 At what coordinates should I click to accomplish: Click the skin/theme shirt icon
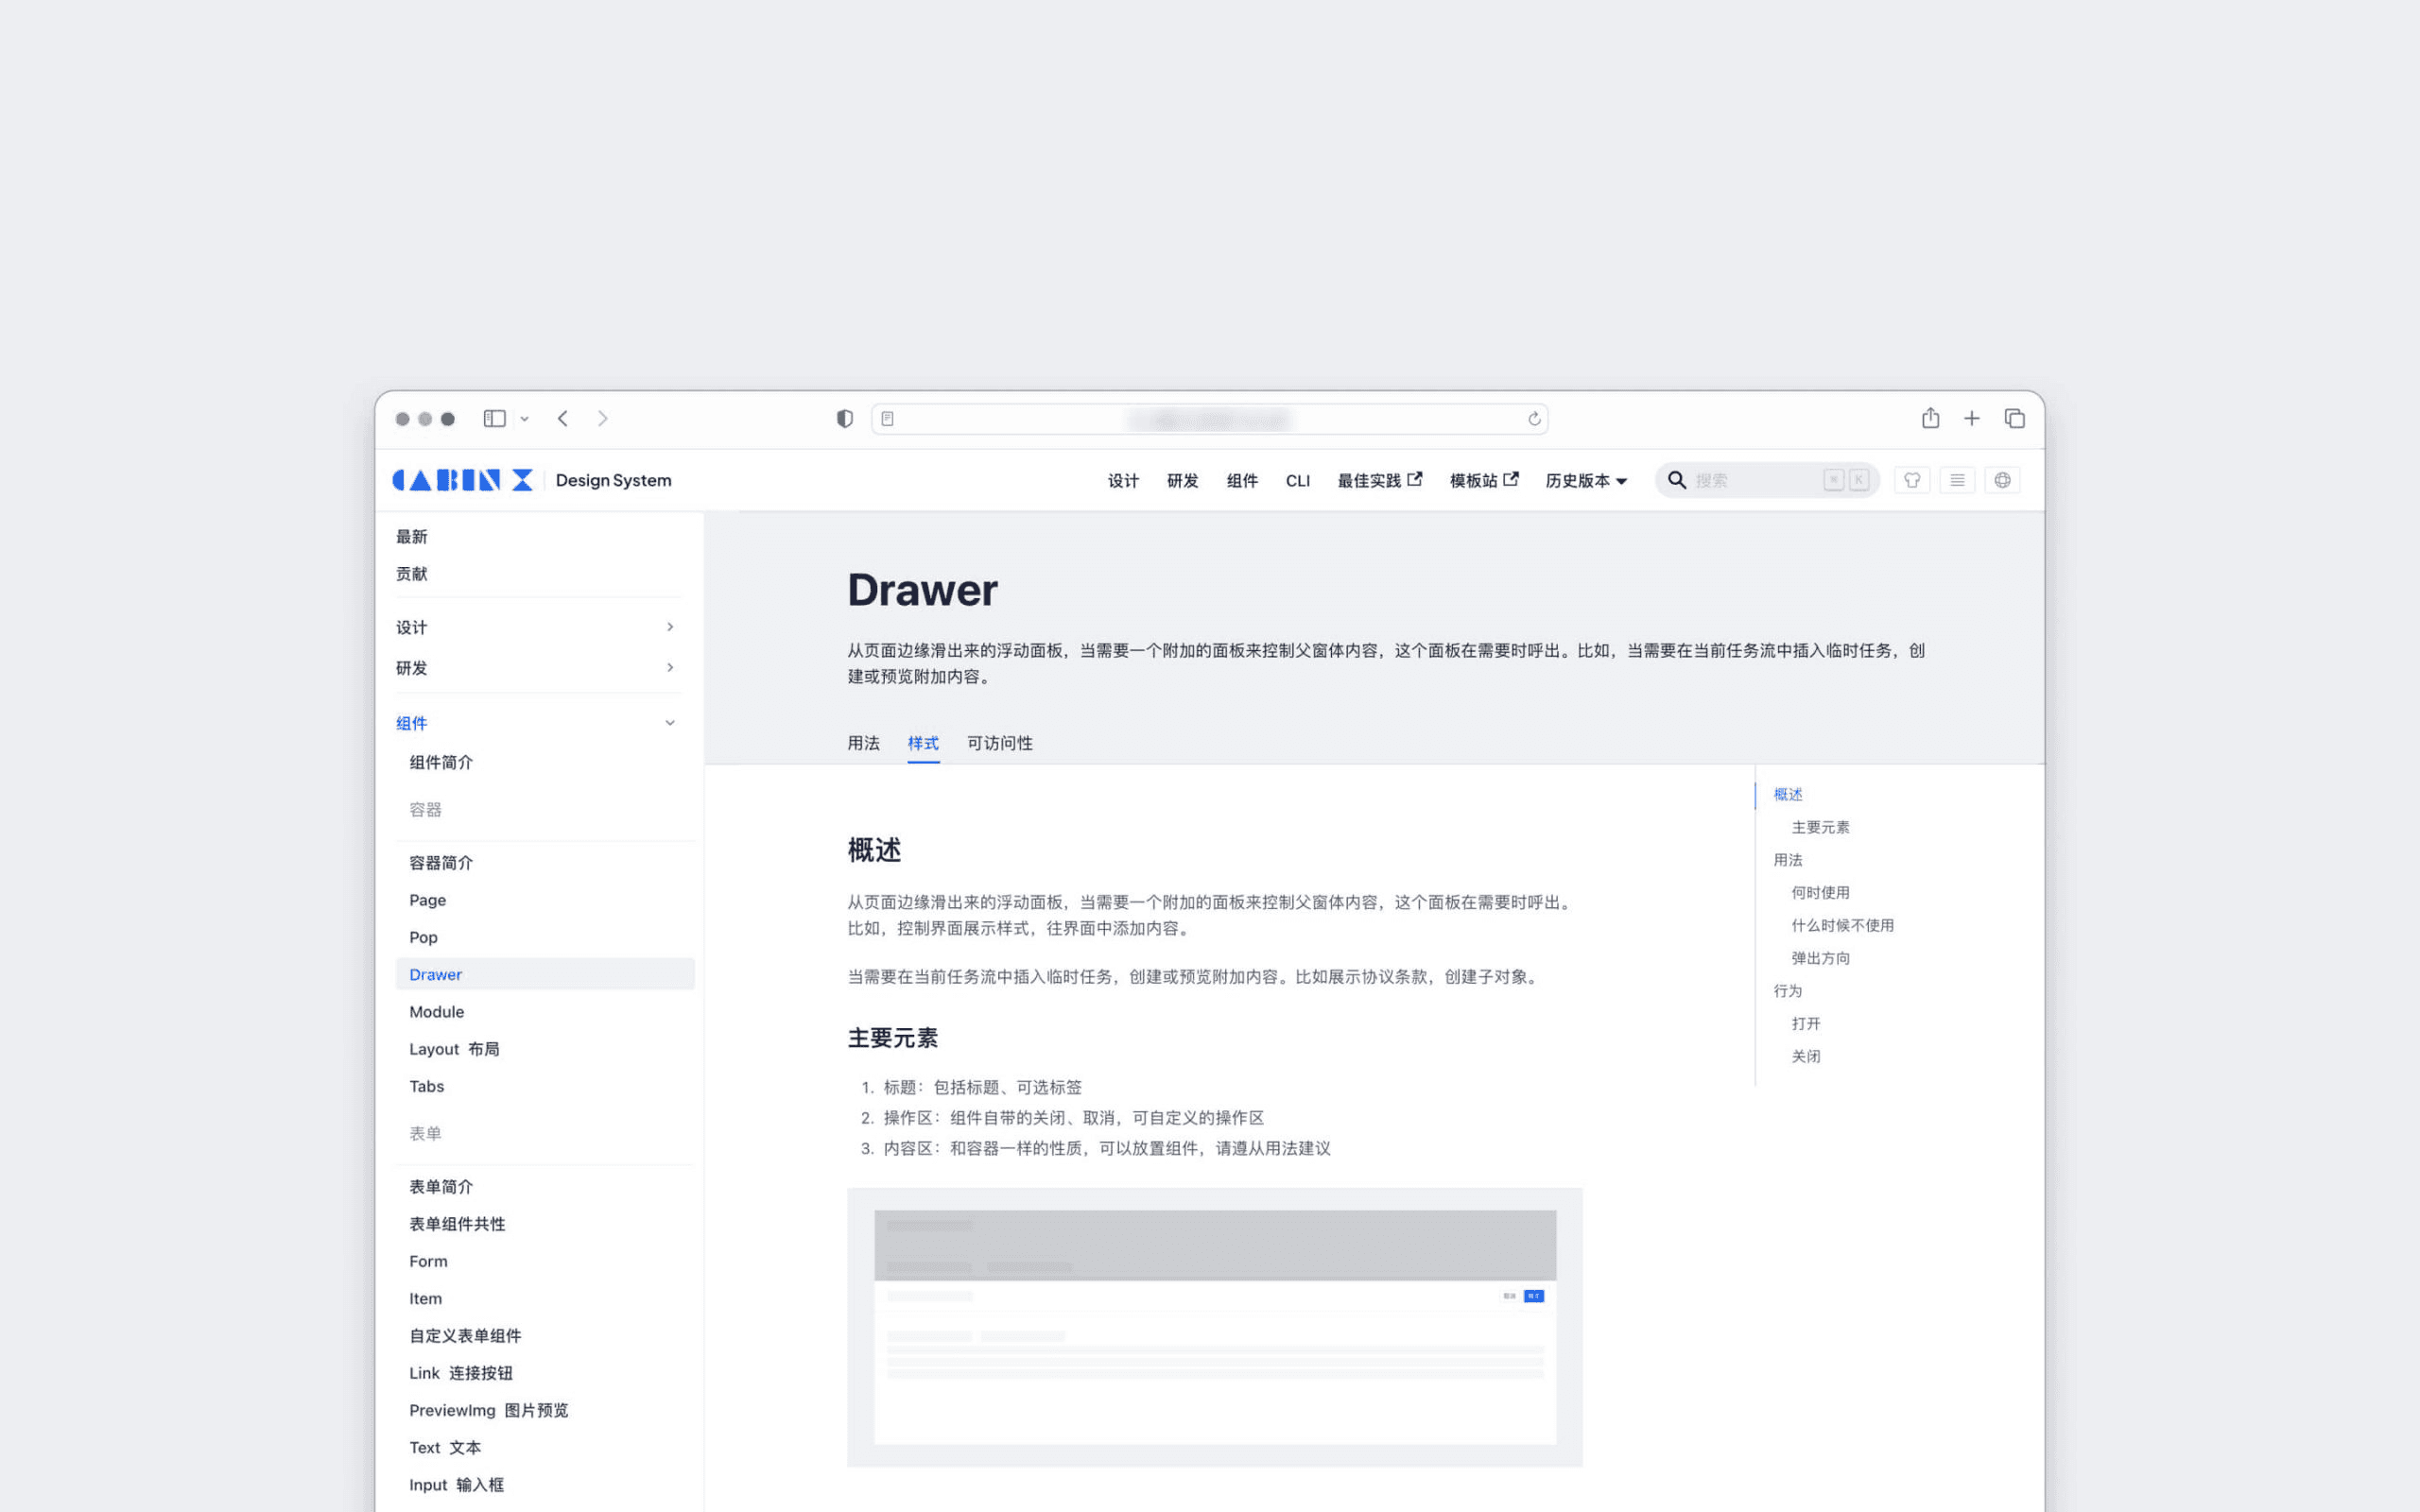pos(1911,480)
